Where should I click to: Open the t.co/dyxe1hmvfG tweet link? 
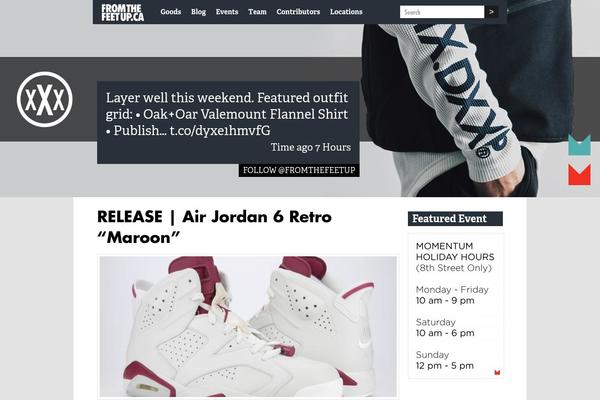coord(220,131)
